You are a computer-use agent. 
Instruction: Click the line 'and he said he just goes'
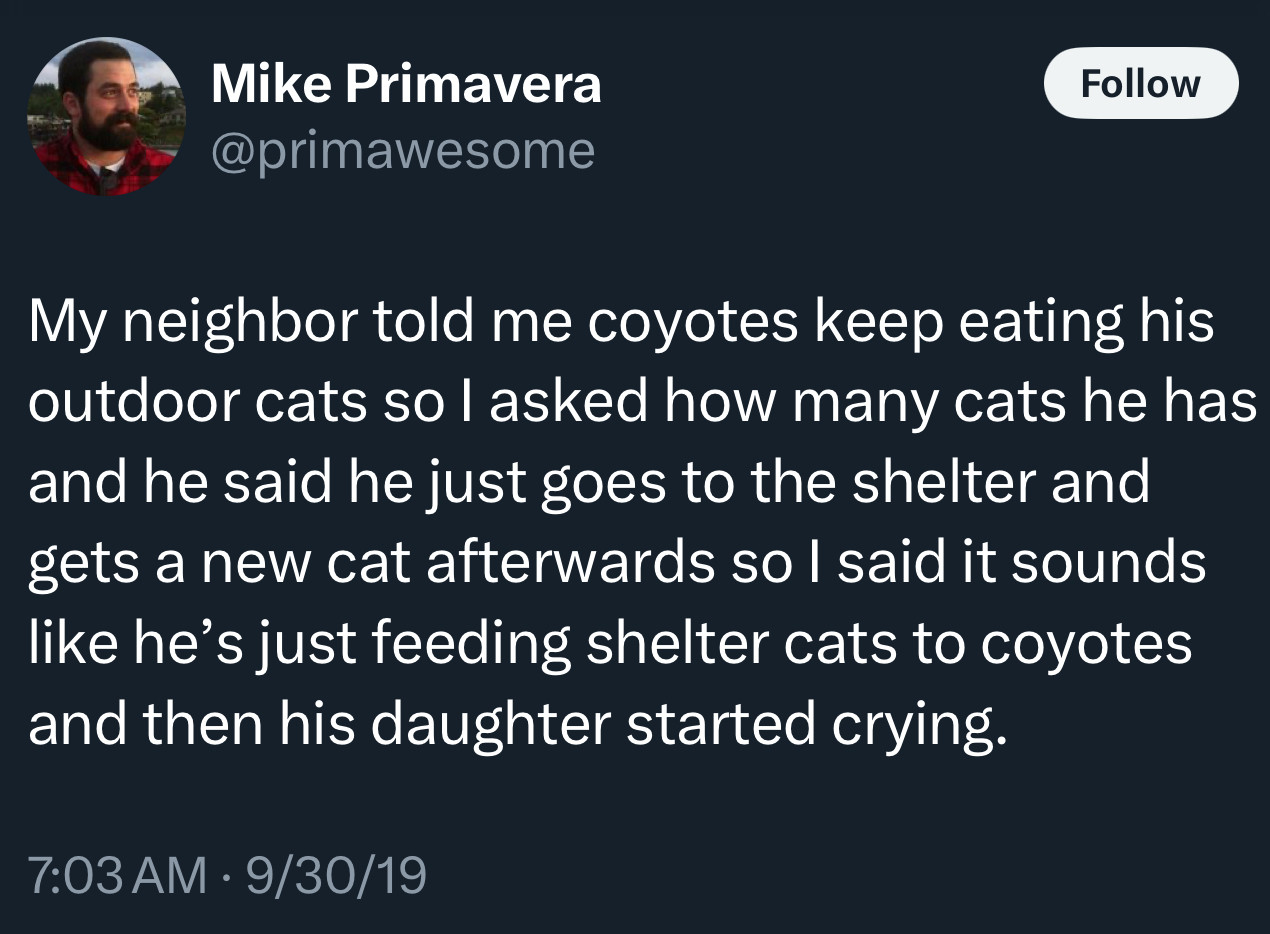tap(589, 484)
